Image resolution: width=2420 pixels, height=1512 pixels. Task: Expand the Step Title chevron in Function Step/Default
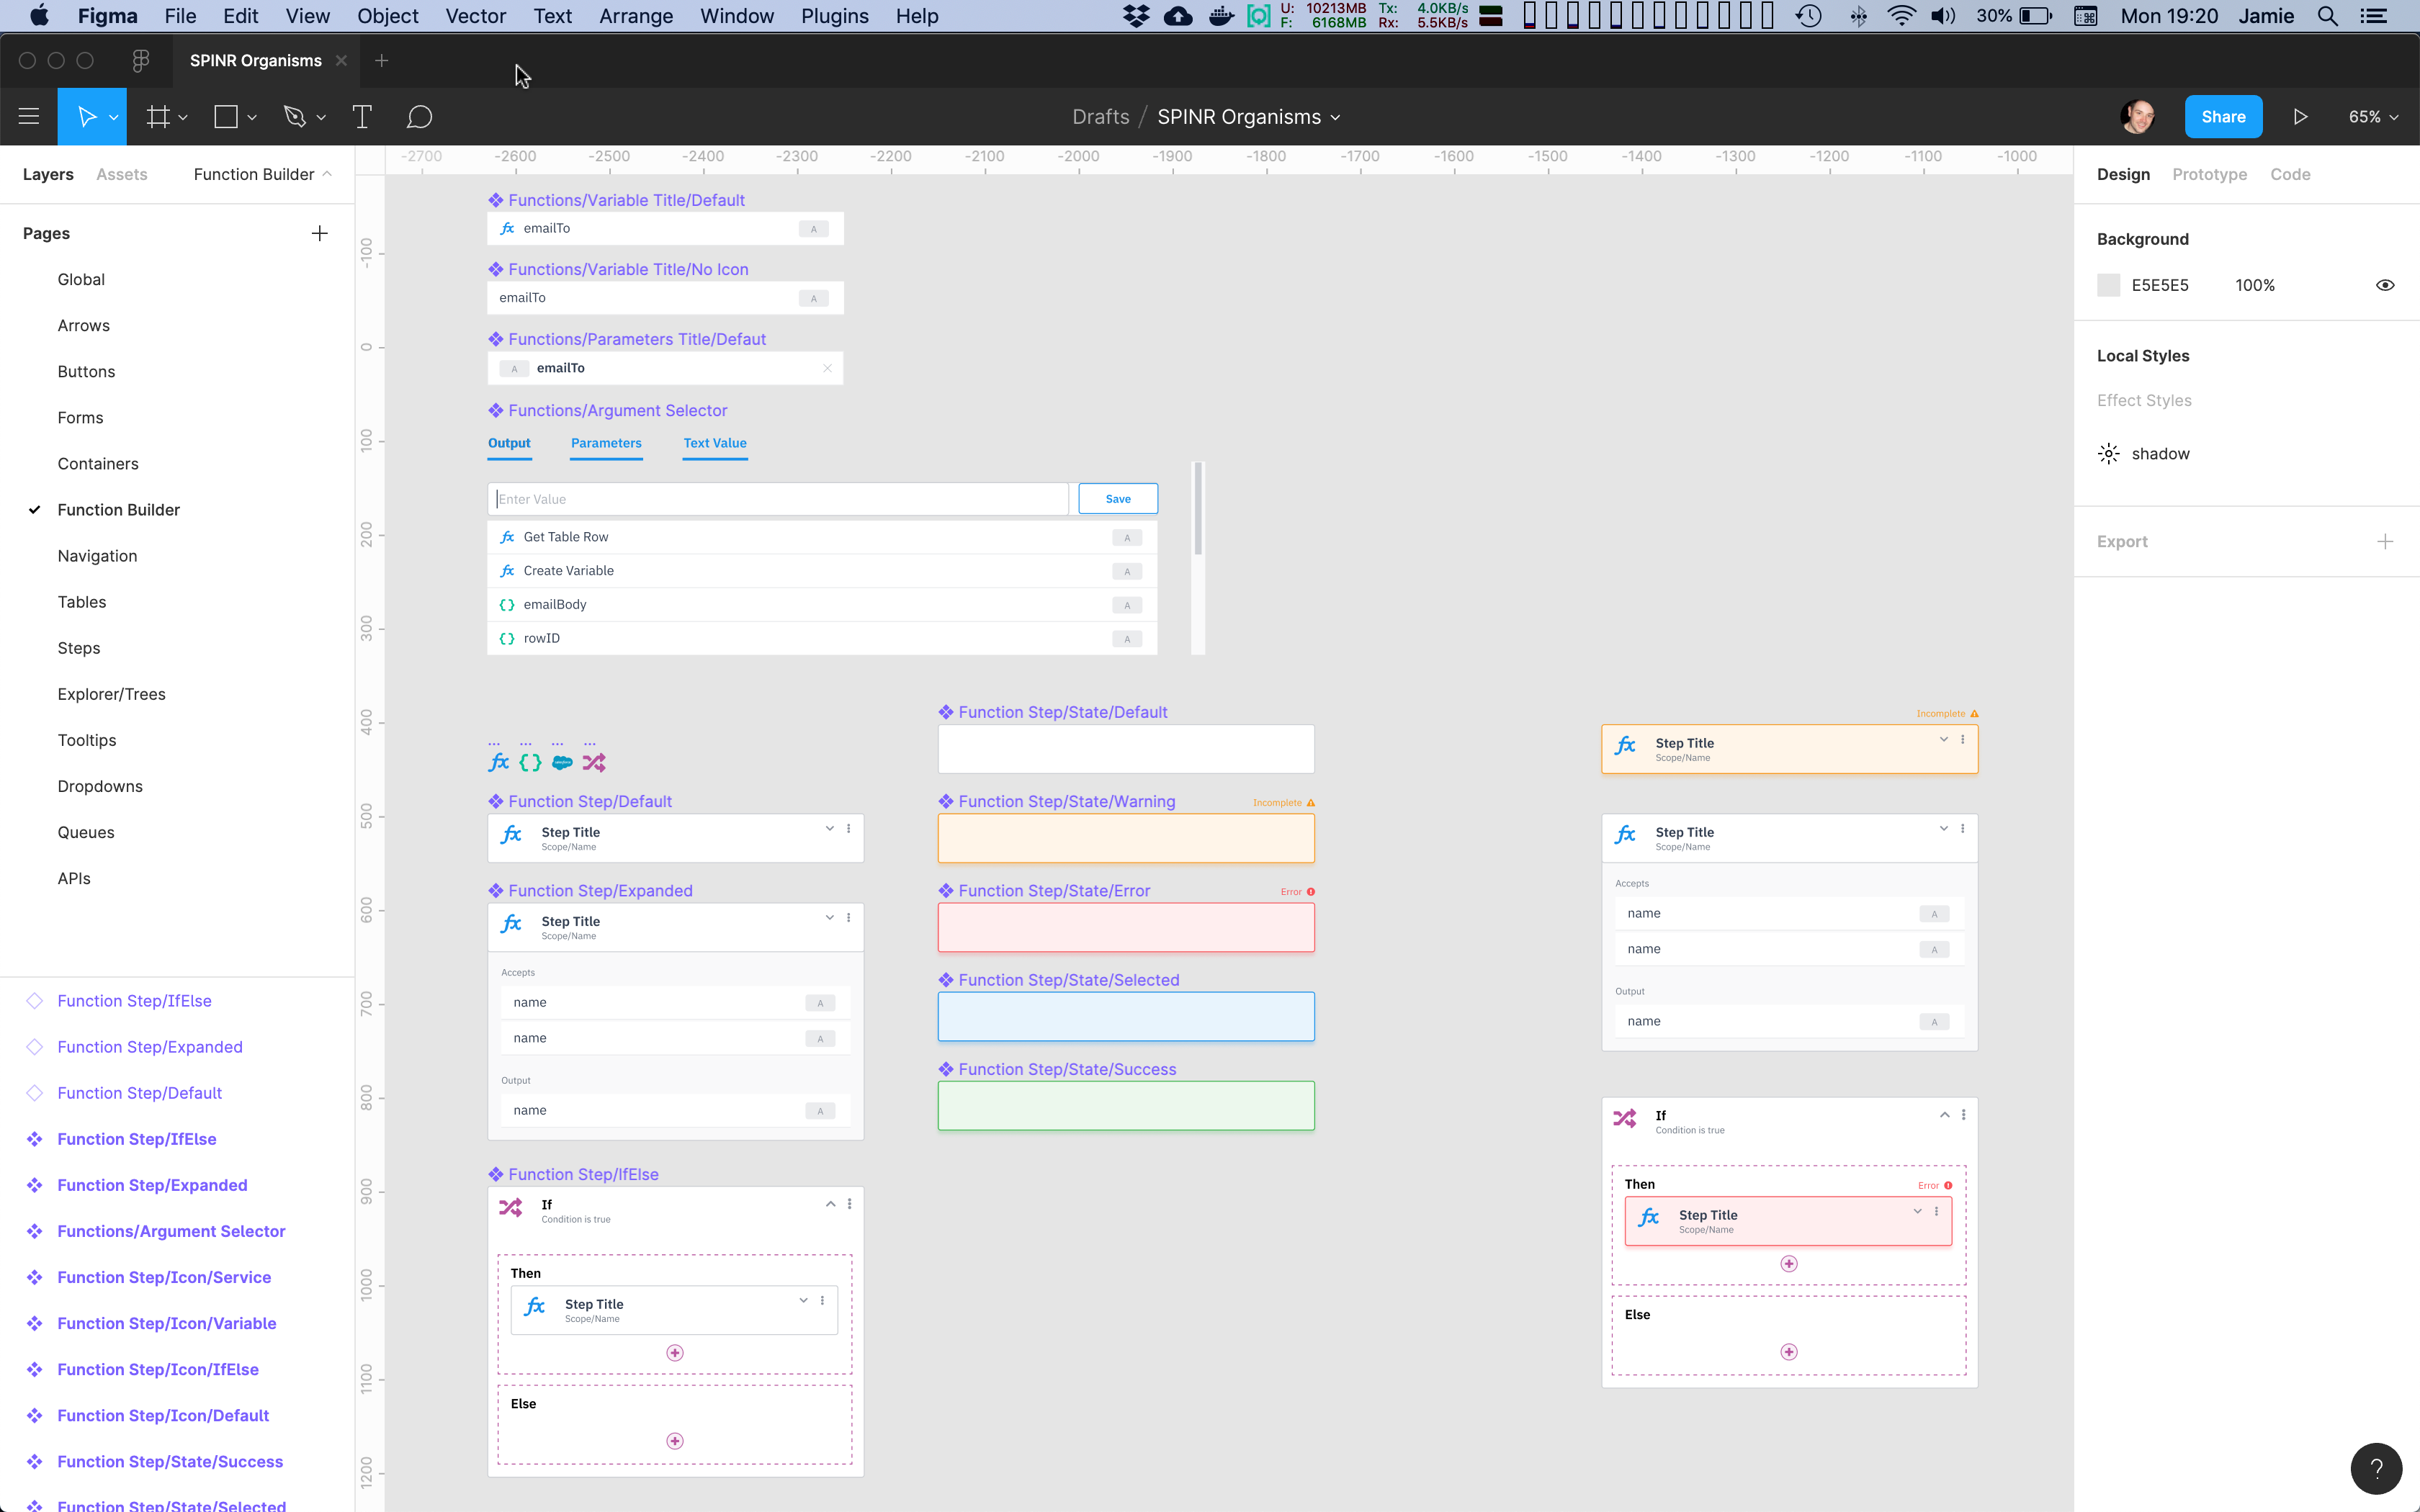click(829, 829)
